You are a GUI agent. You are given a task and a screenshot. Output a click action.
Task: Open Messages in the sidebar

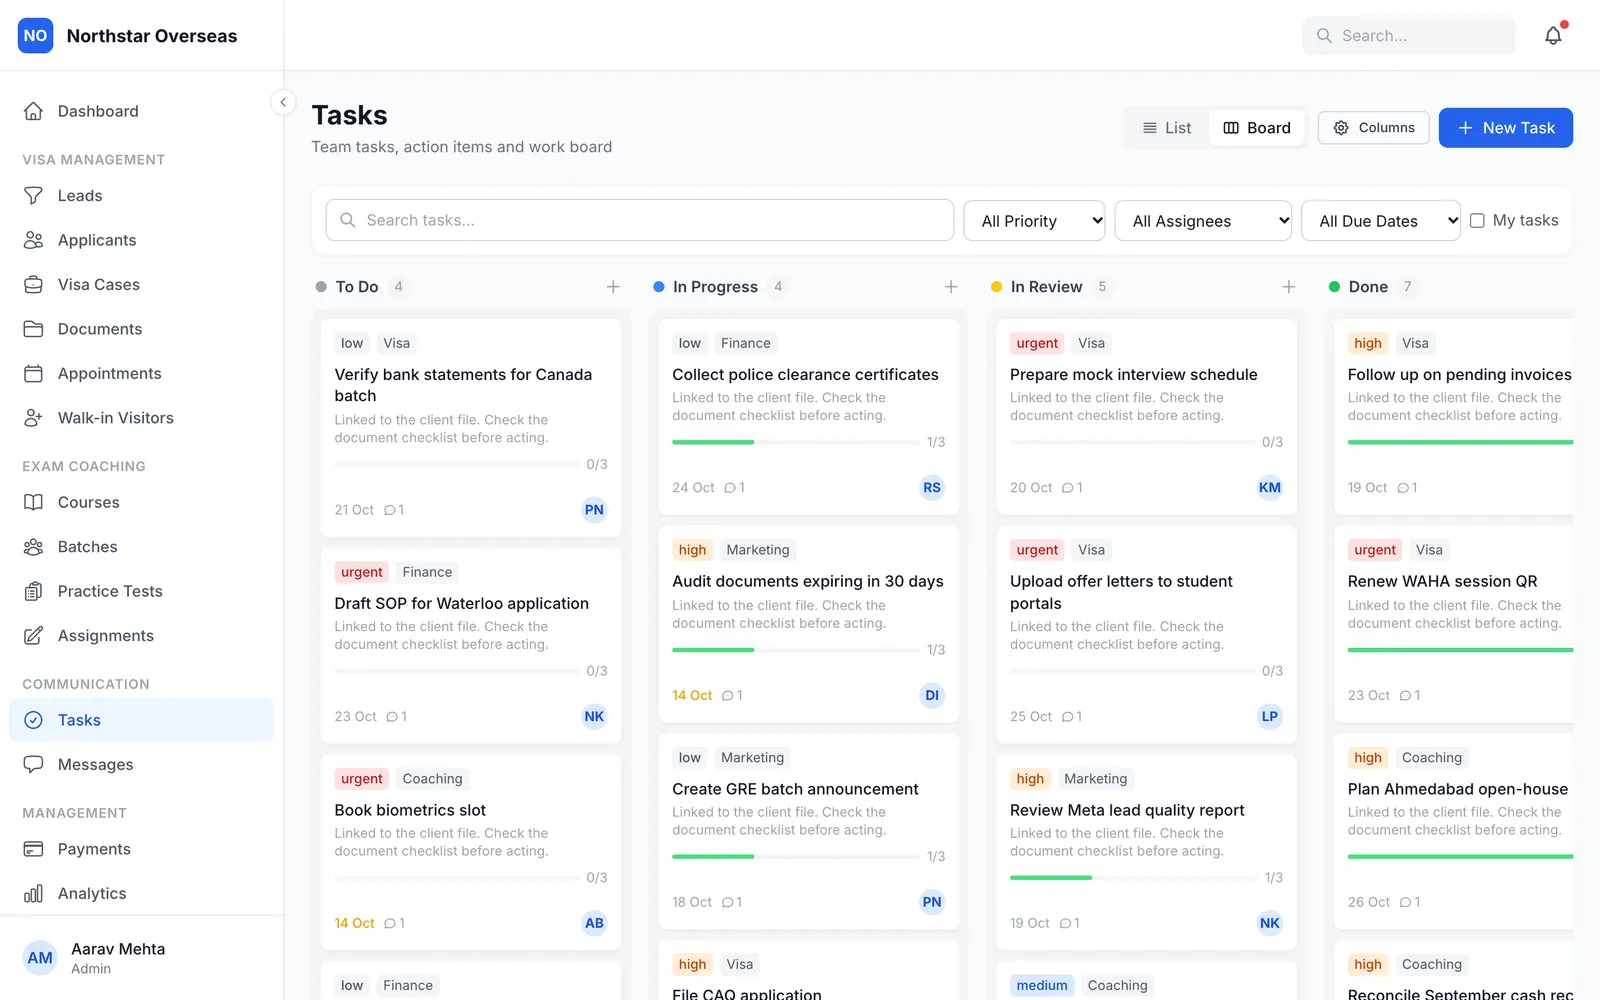[x=142, y=765]
